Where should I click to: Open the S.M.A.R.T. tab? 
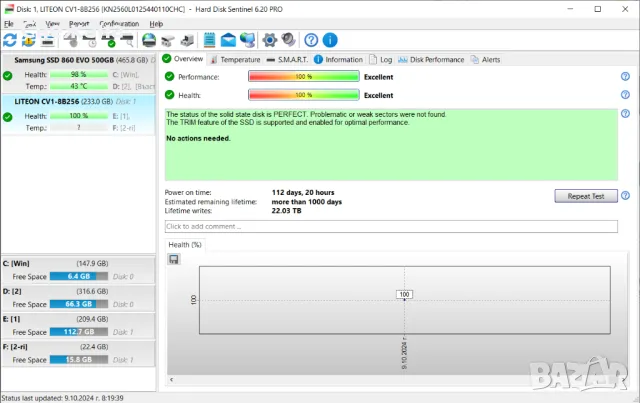click(x=290, y=59)
